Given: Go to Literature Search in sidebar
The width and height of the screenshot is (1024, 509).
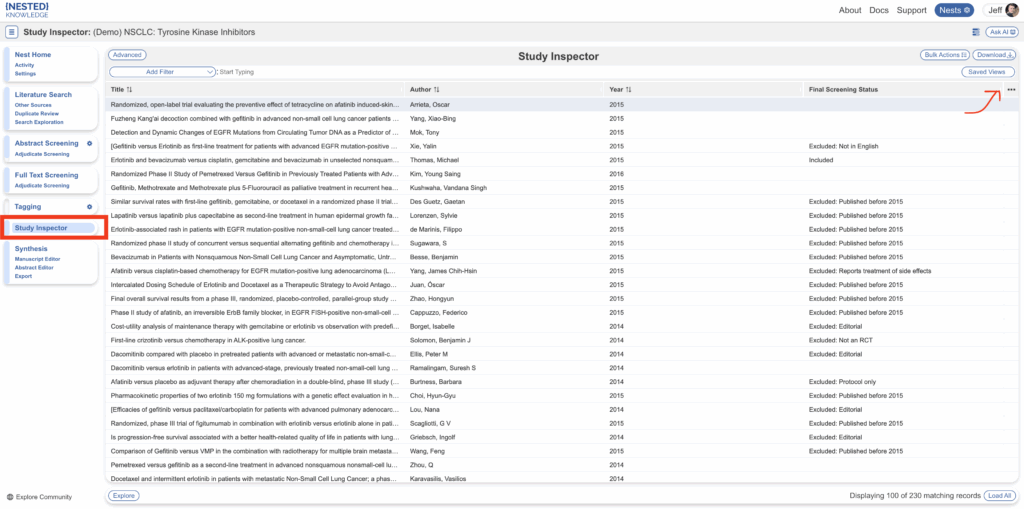Looking at the screenshot, I should pyautogui.click(x=43, y=95).
